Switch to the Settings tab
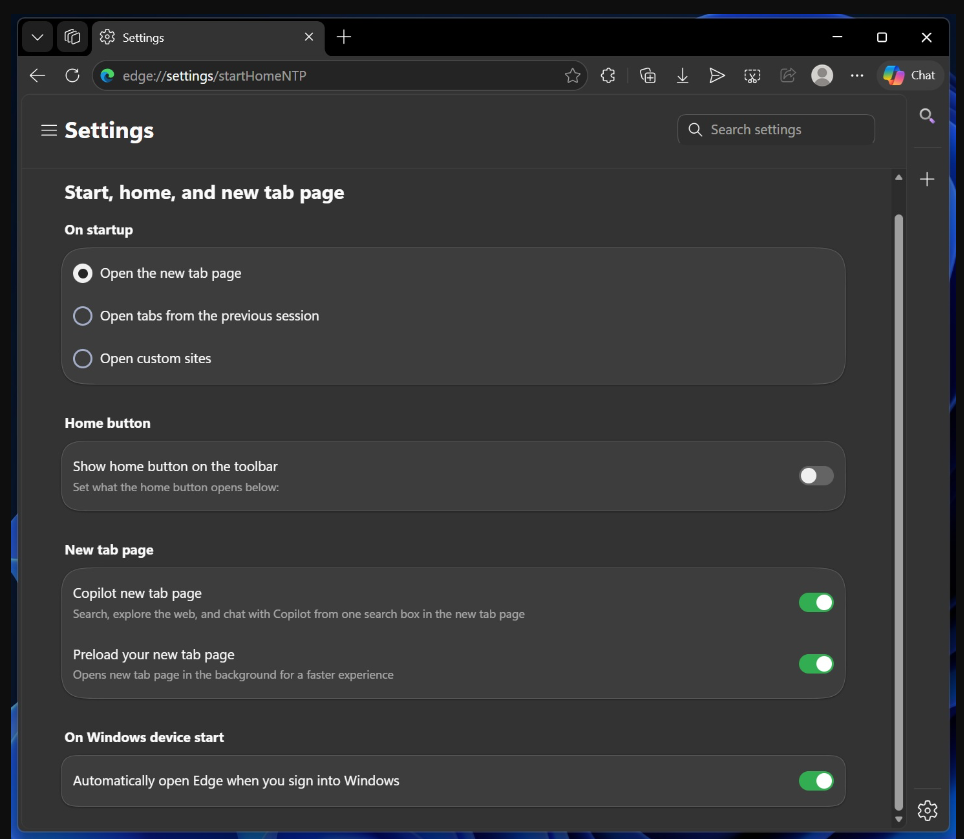 pyautogui.click(x=200, y=37)
